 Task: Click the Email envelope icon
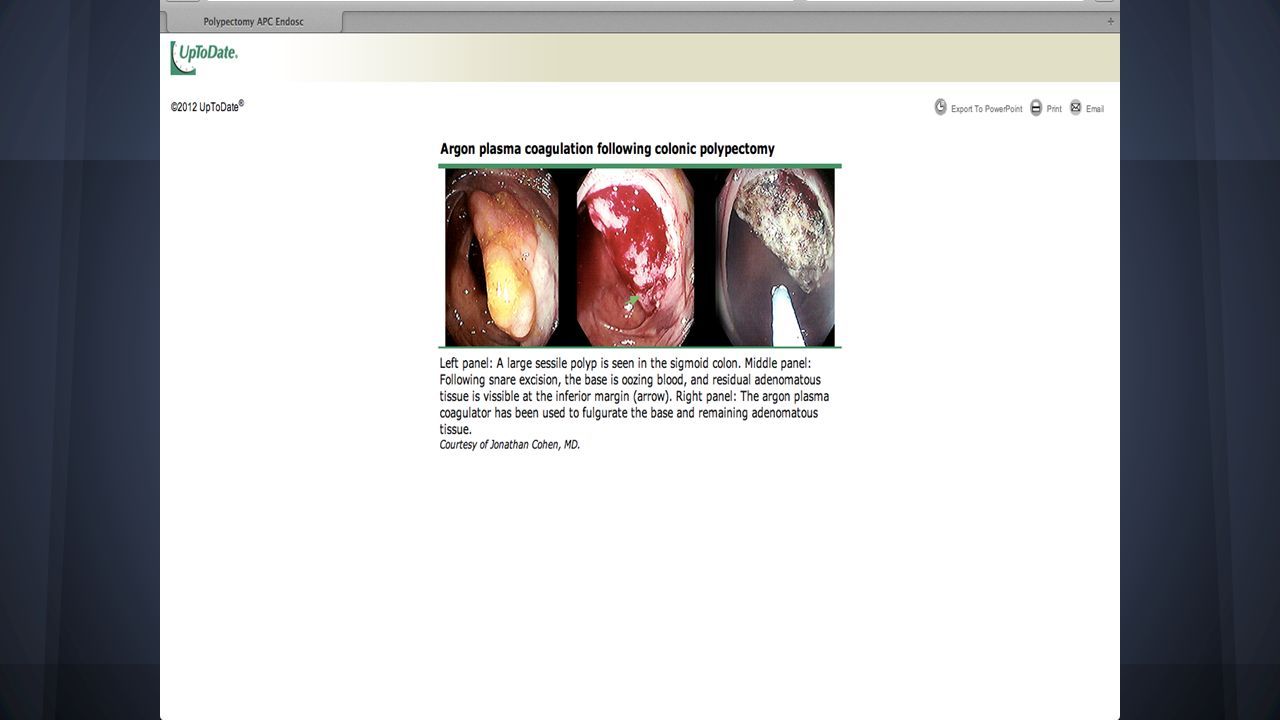click(1076, 107)
